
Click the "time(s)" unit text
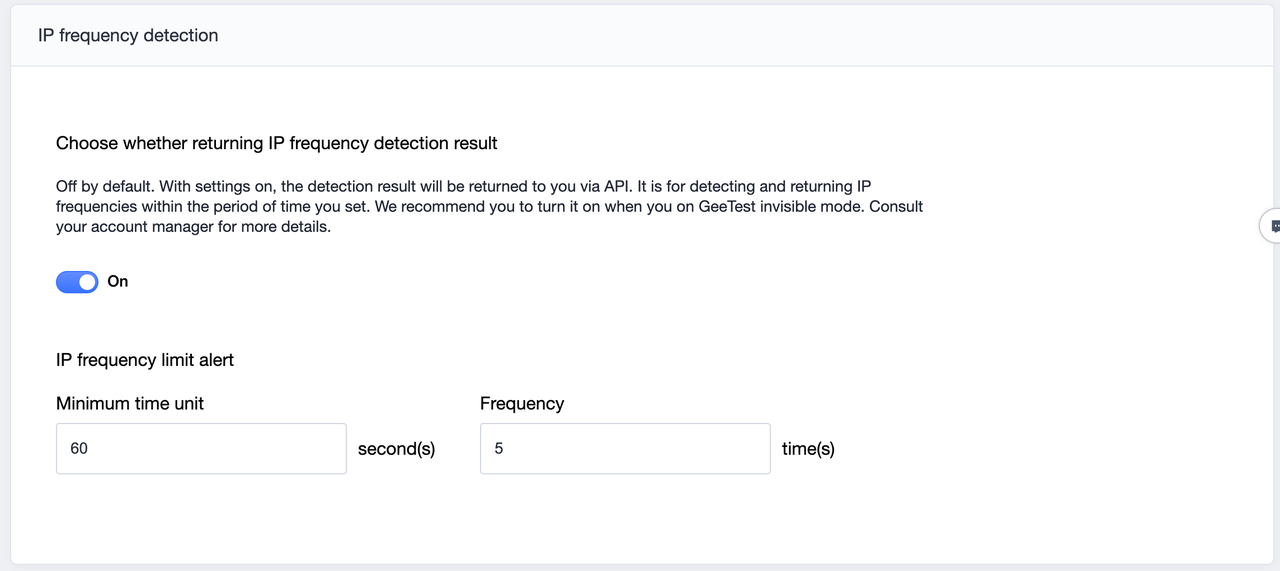click(x=808, y=449)
